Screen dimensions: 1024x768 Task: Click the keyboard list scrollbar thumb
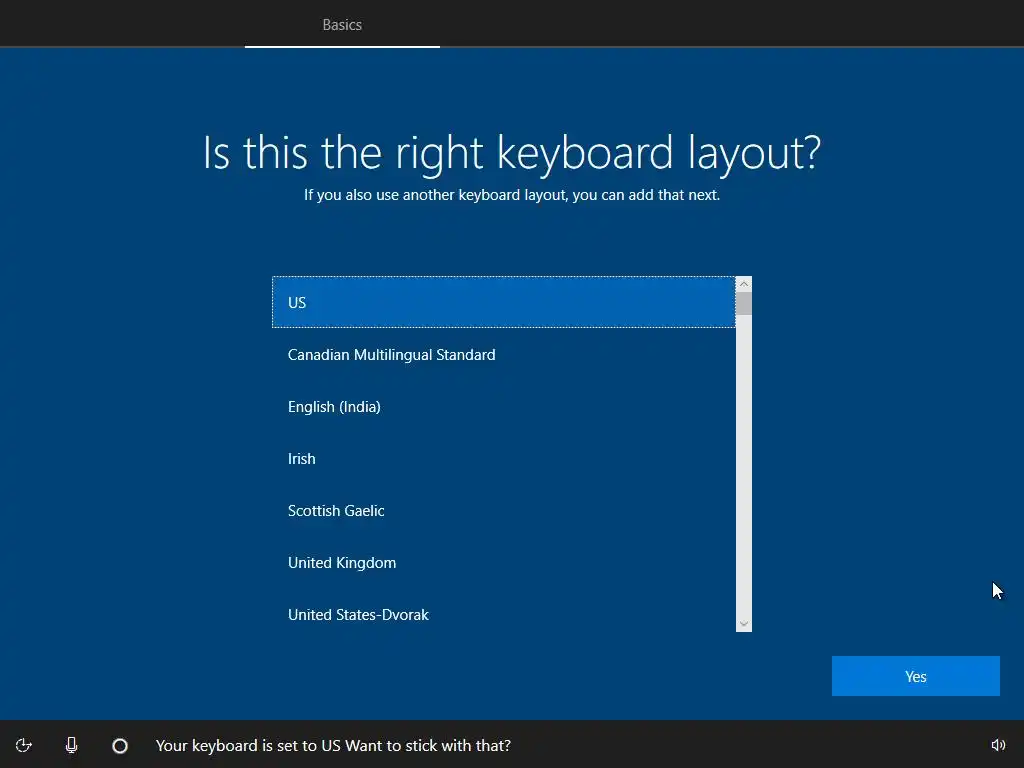(744, 304)
